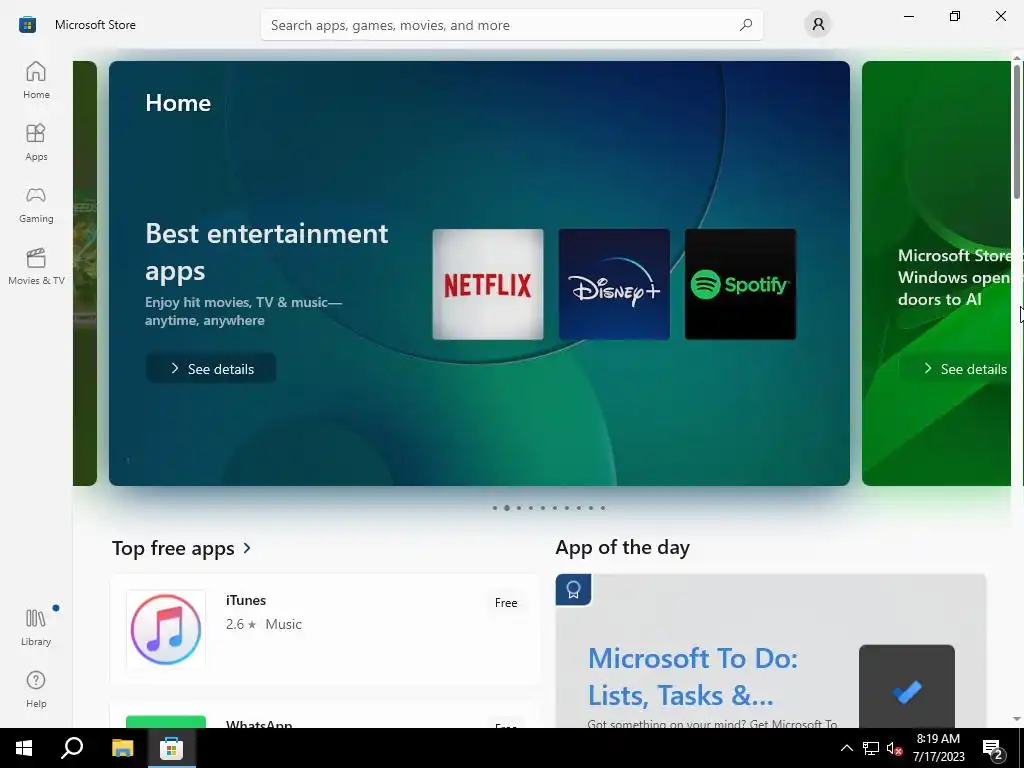The image size is (1024, 768).
Task: Click the Best entertainment apps headline
Action: coord(266,251)
